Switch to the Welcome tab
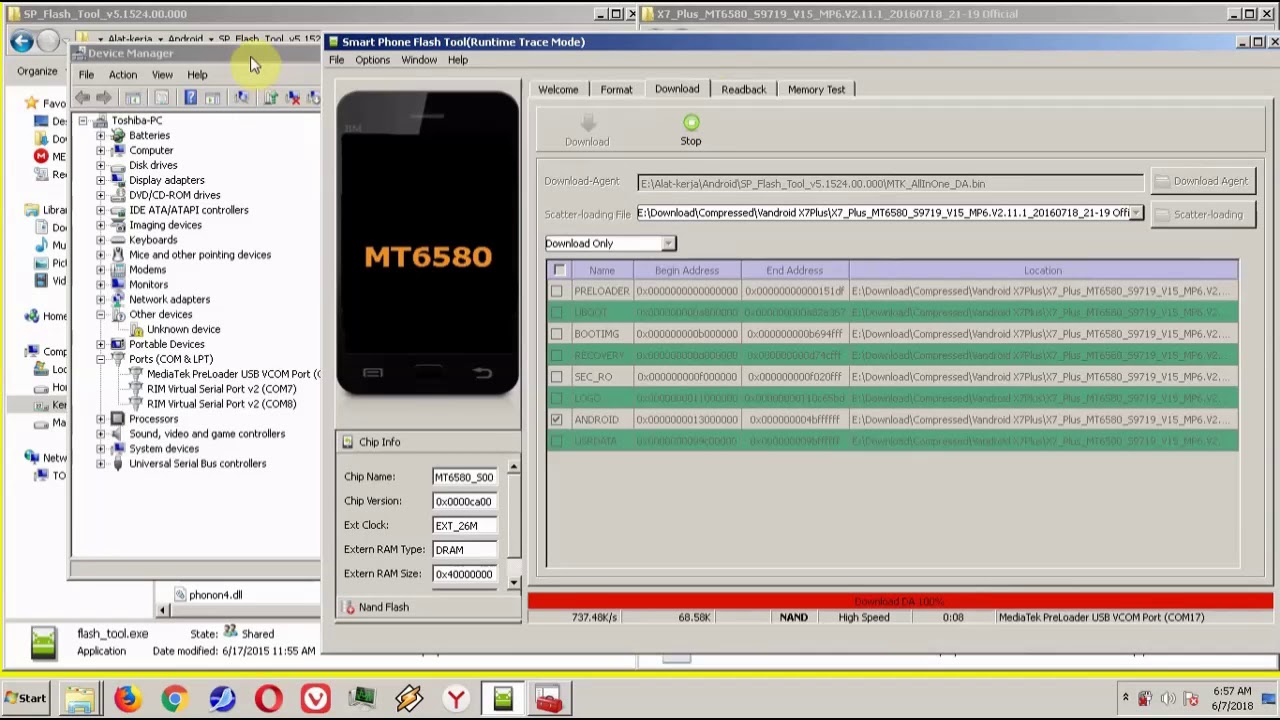Screen dimensions: 1280x720 (558, 89)
